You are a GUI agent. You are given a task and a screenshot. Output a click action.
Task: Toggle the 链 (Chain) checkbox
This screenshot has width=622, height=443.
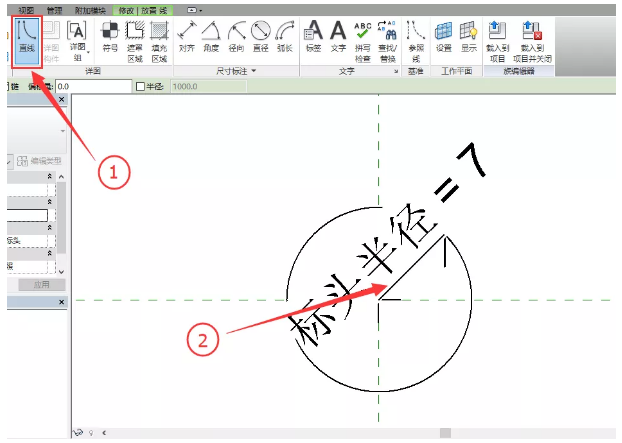(9, 86)
